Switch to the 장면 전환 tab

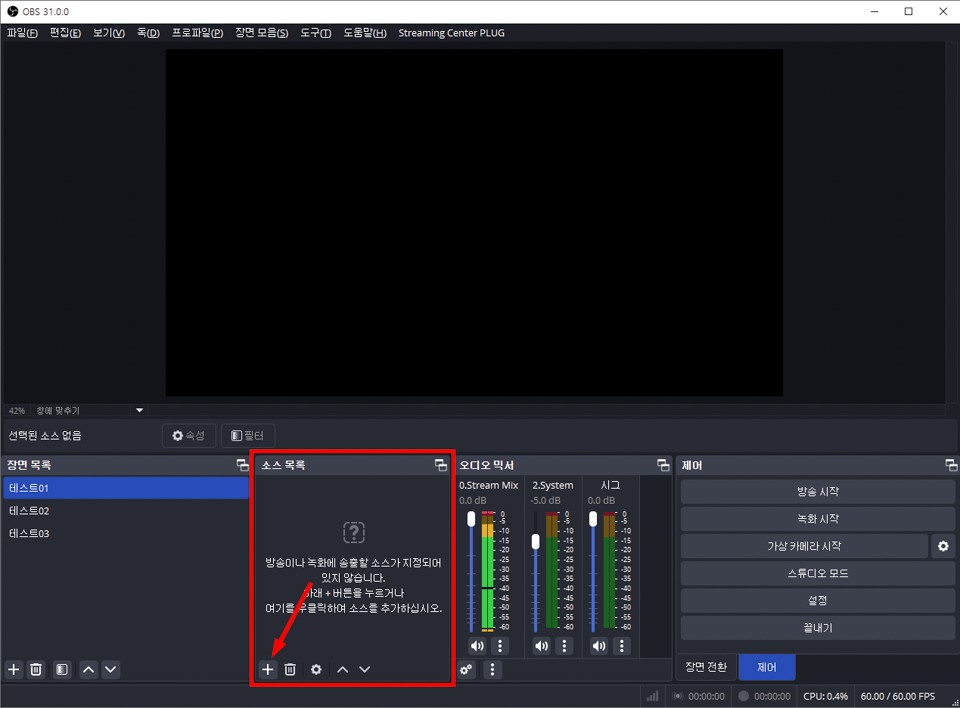(706, 667)
